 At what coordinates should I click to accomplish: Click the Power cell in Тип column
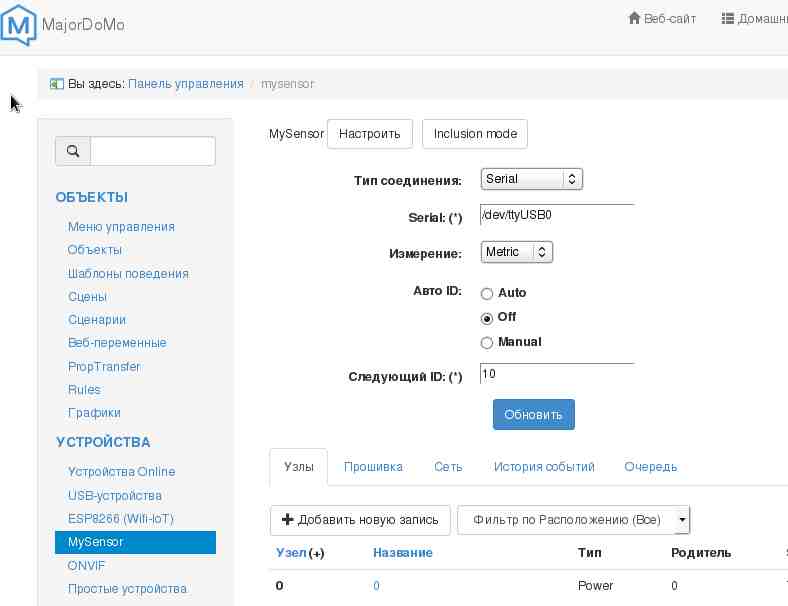596,585
